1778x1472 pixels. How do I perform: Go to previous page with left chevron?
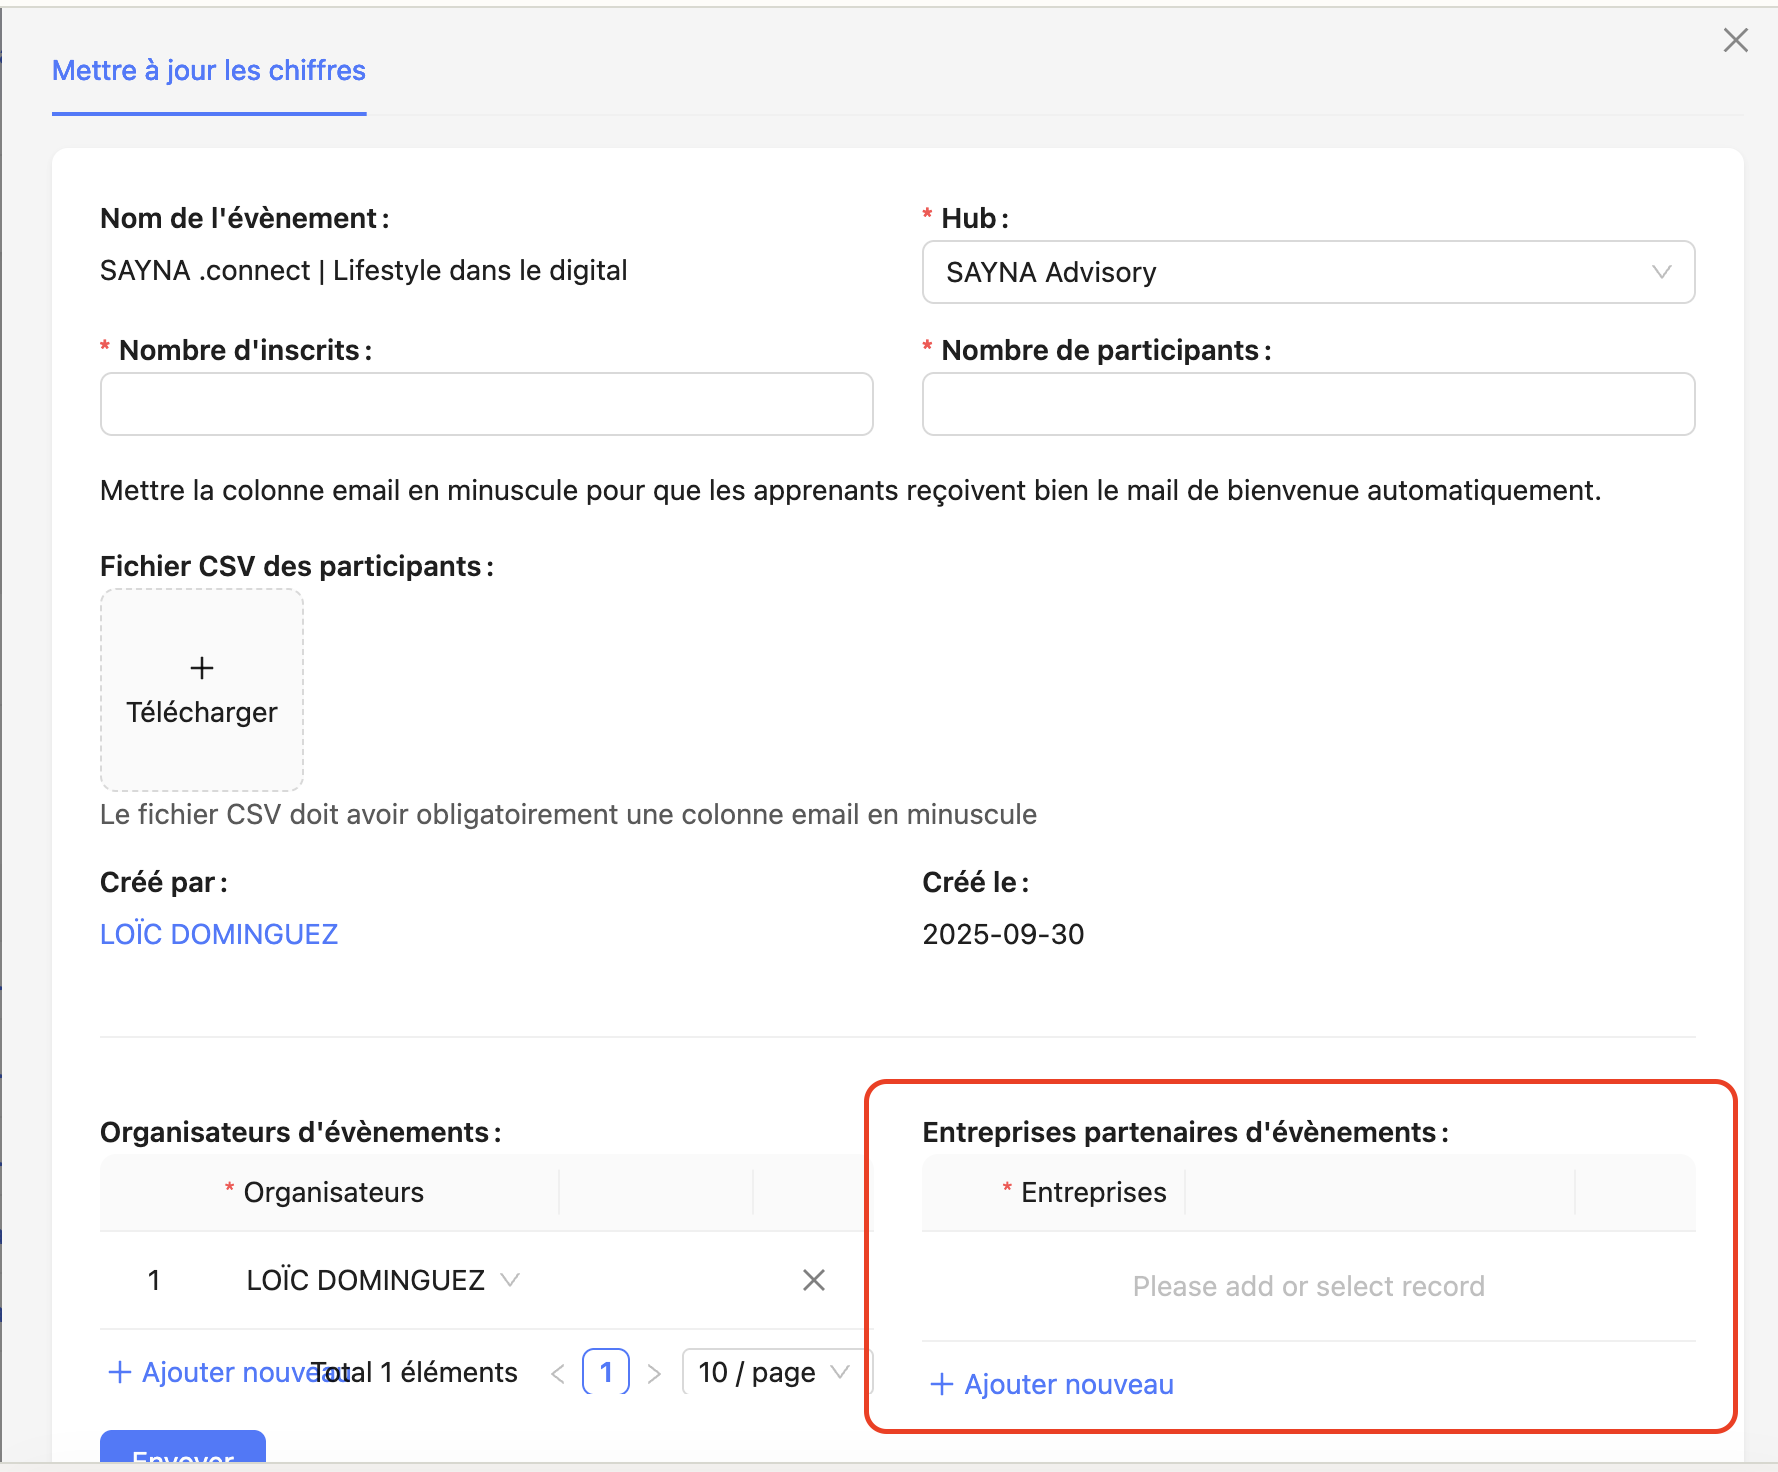558,1373
